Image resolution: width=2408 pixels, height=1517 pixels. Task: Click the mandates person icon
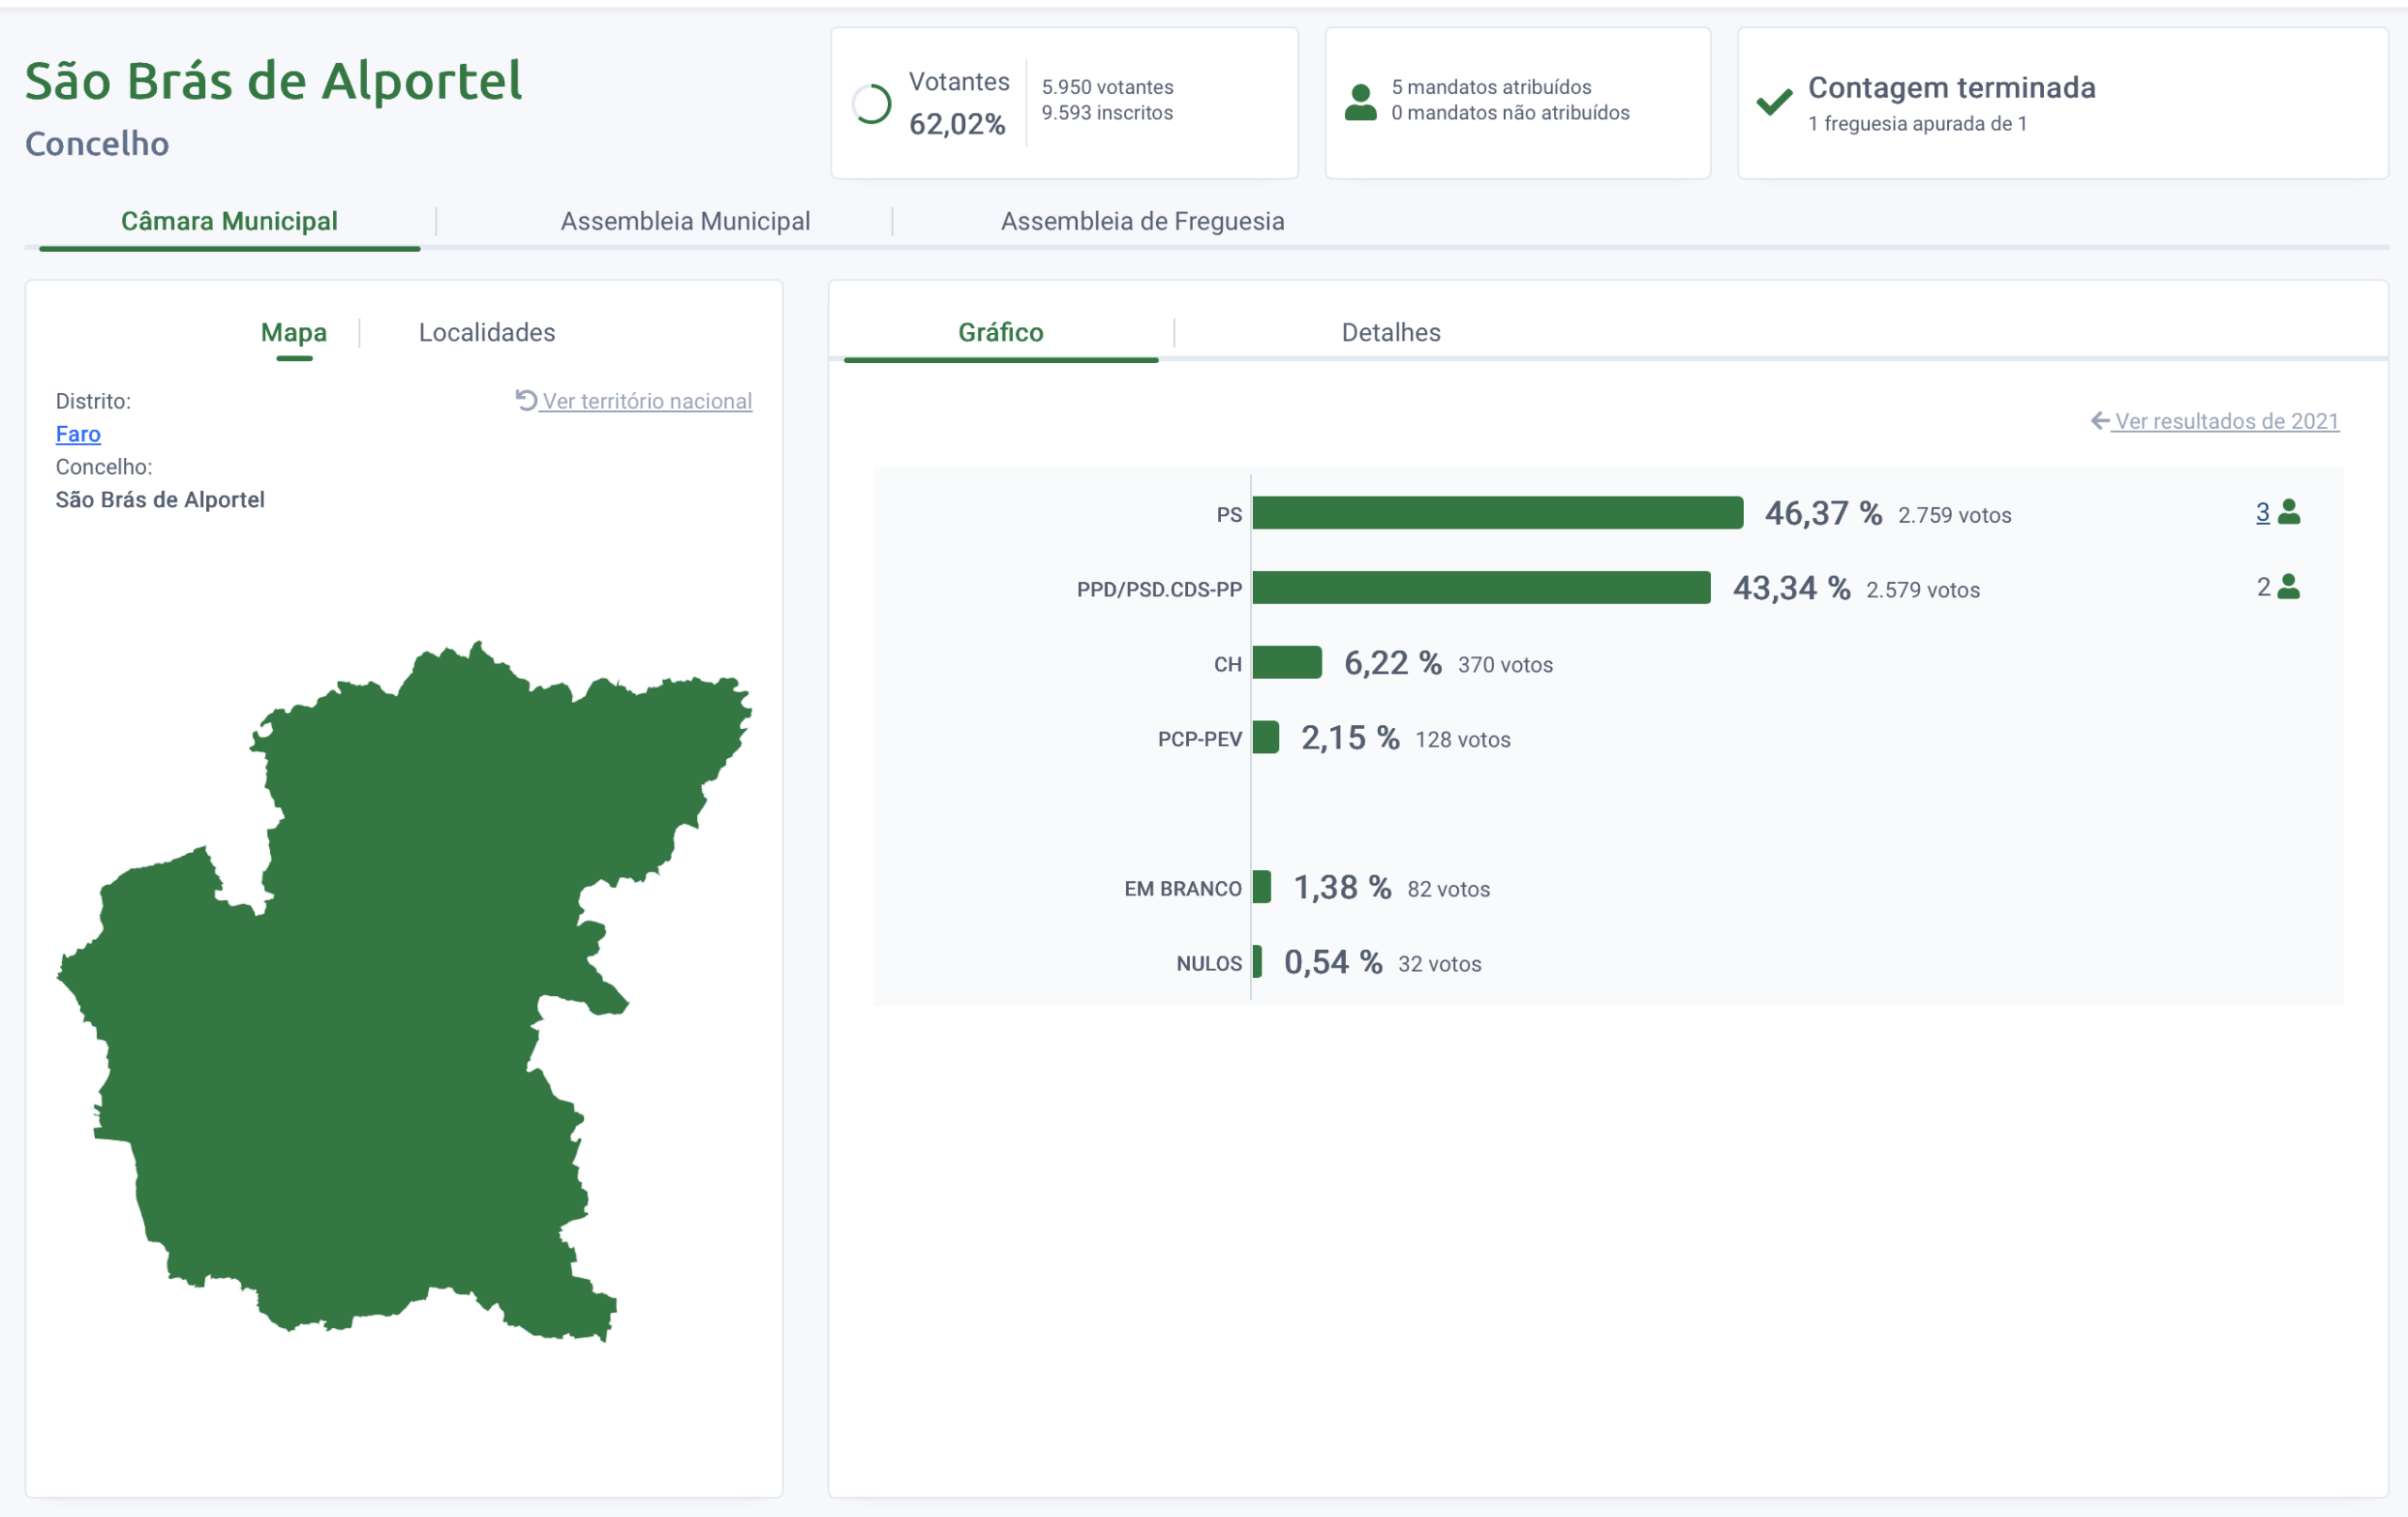coord(1360,103)
